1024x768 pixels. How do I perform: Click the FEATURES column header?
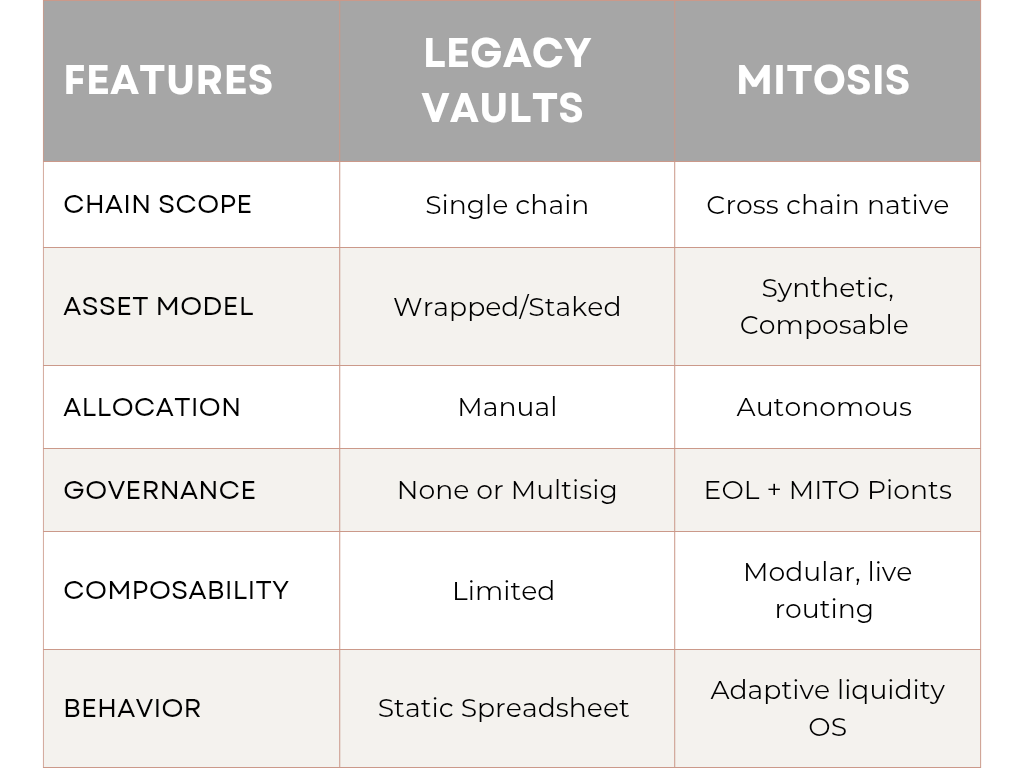tap(191, 81)
